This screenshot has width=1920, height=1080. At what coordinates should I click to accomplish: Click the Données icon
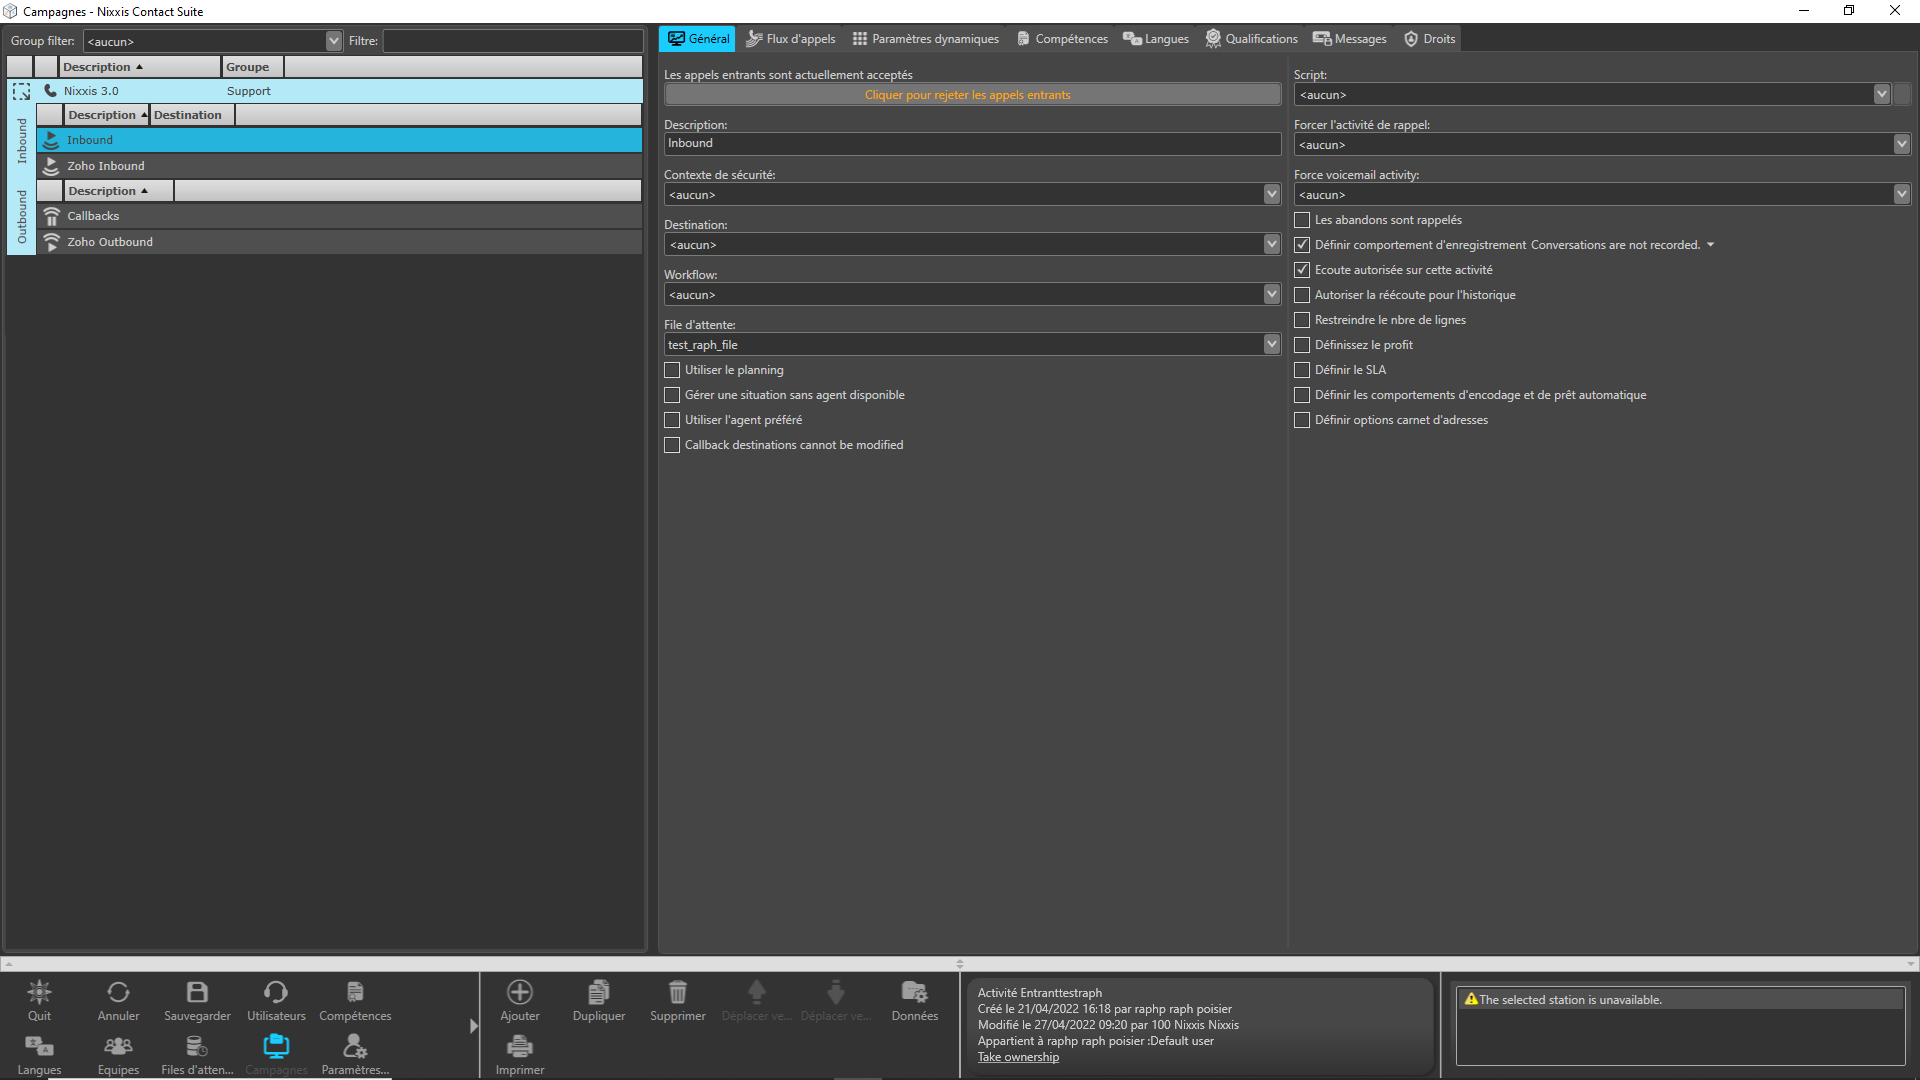point(913,993)
